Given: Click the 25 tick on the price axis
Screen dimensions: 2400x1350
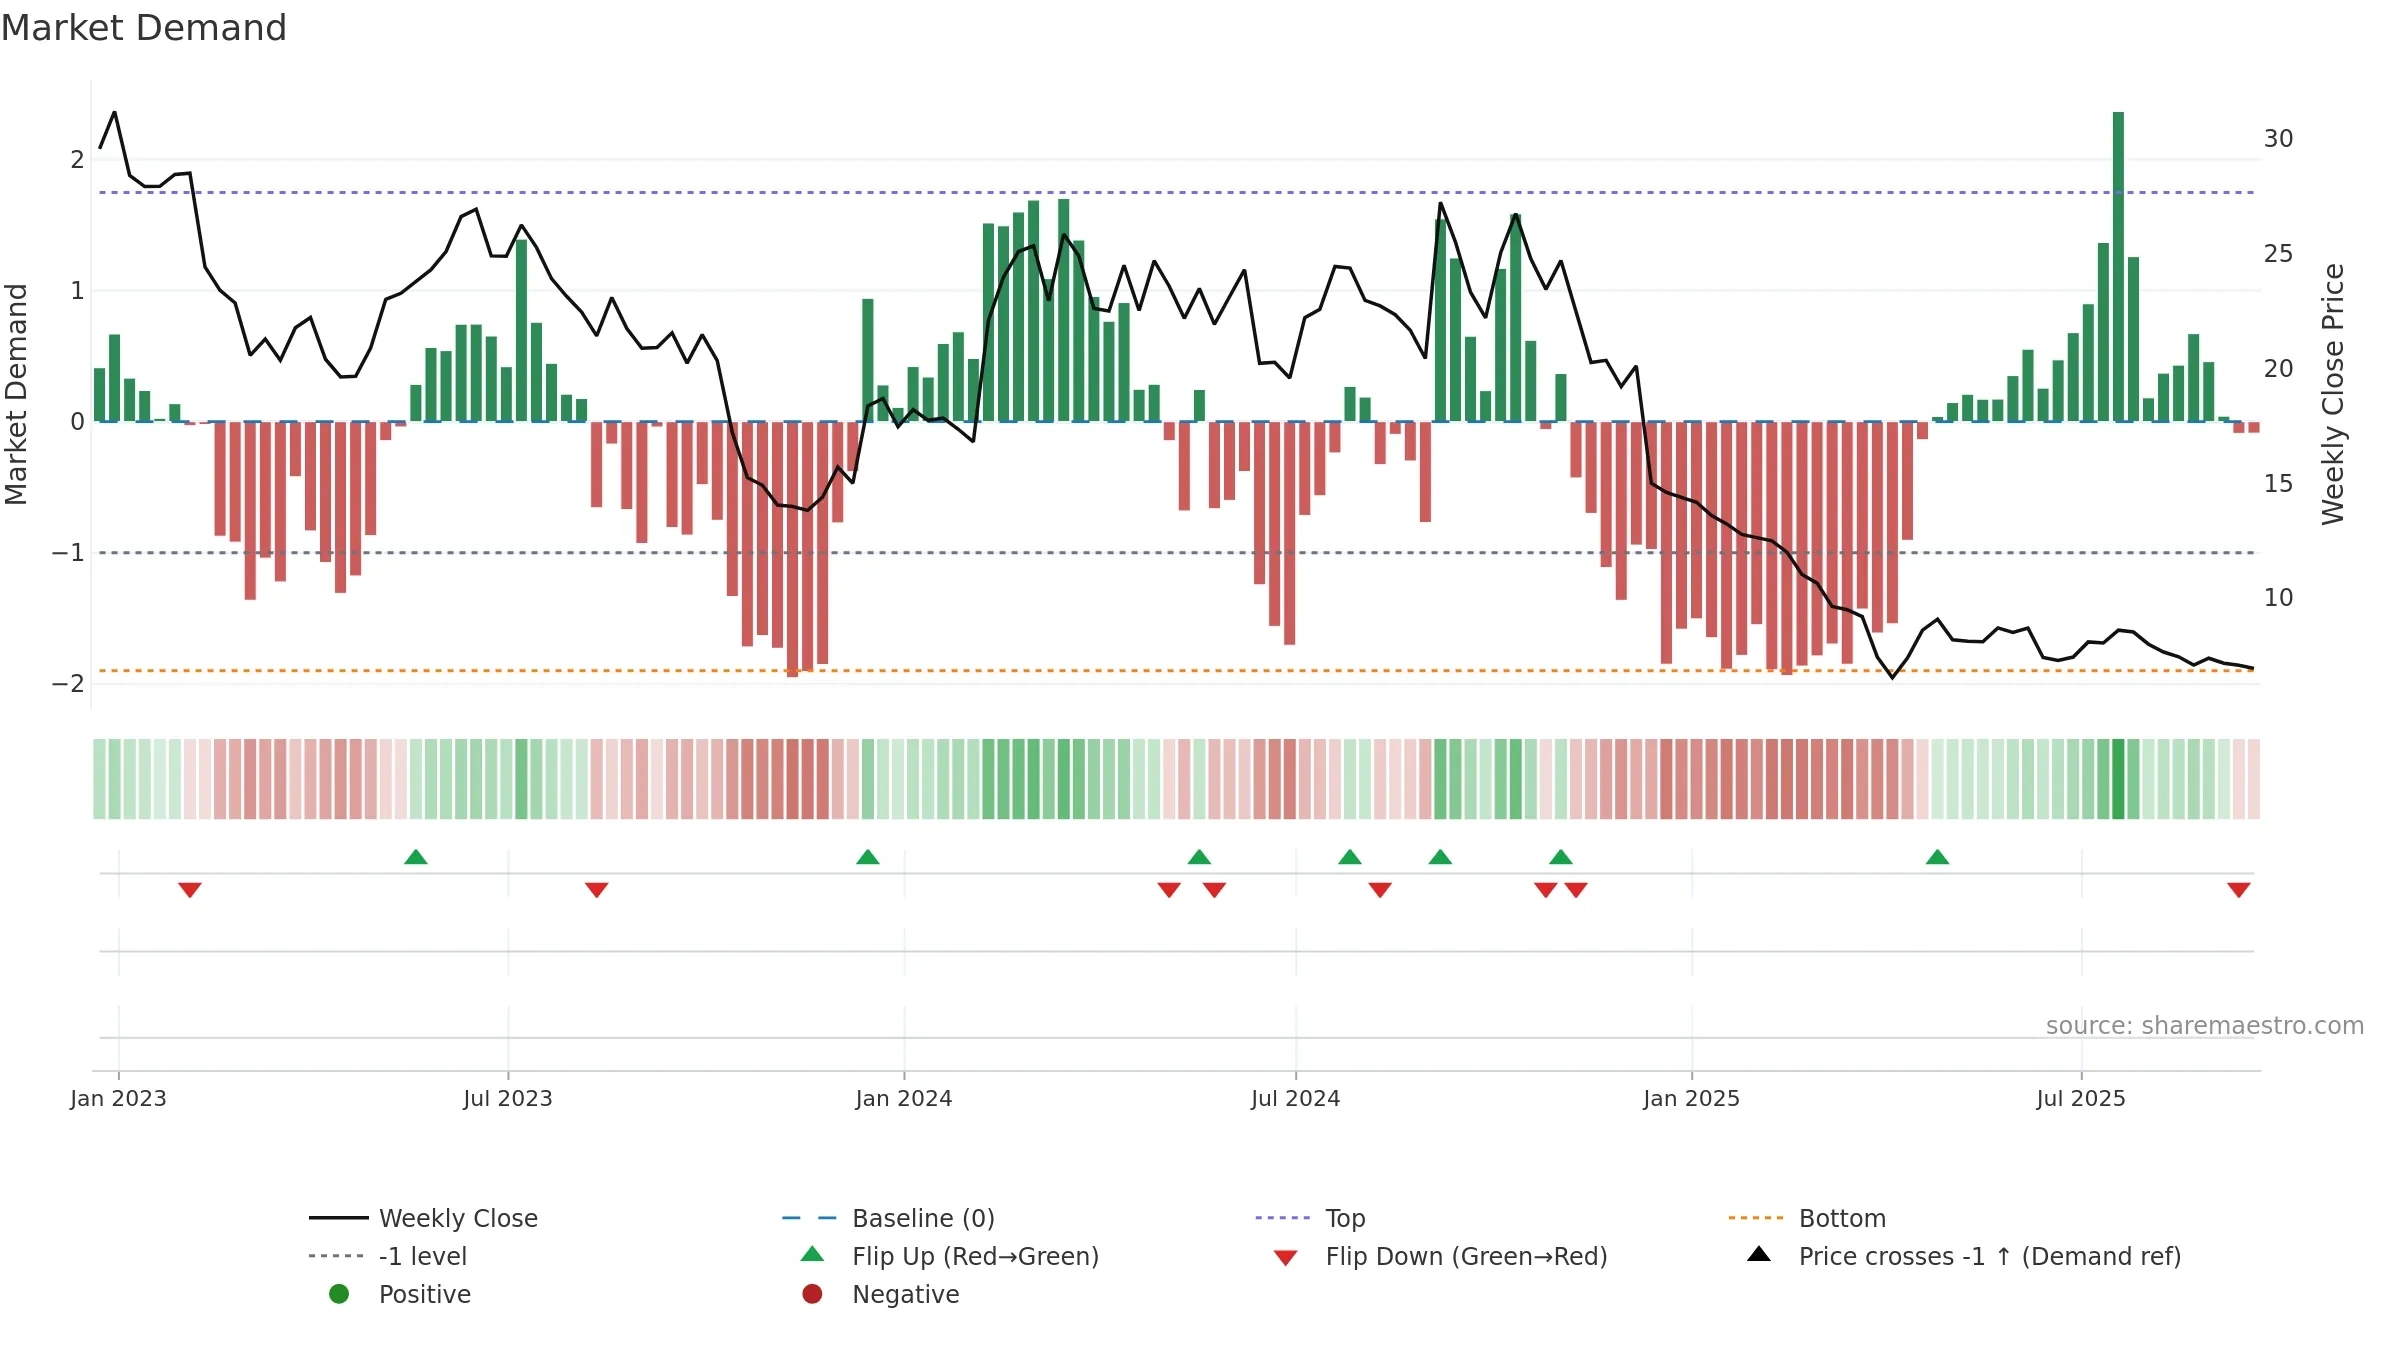Looking at the screenshot, I should click(x=2278, y=253).
